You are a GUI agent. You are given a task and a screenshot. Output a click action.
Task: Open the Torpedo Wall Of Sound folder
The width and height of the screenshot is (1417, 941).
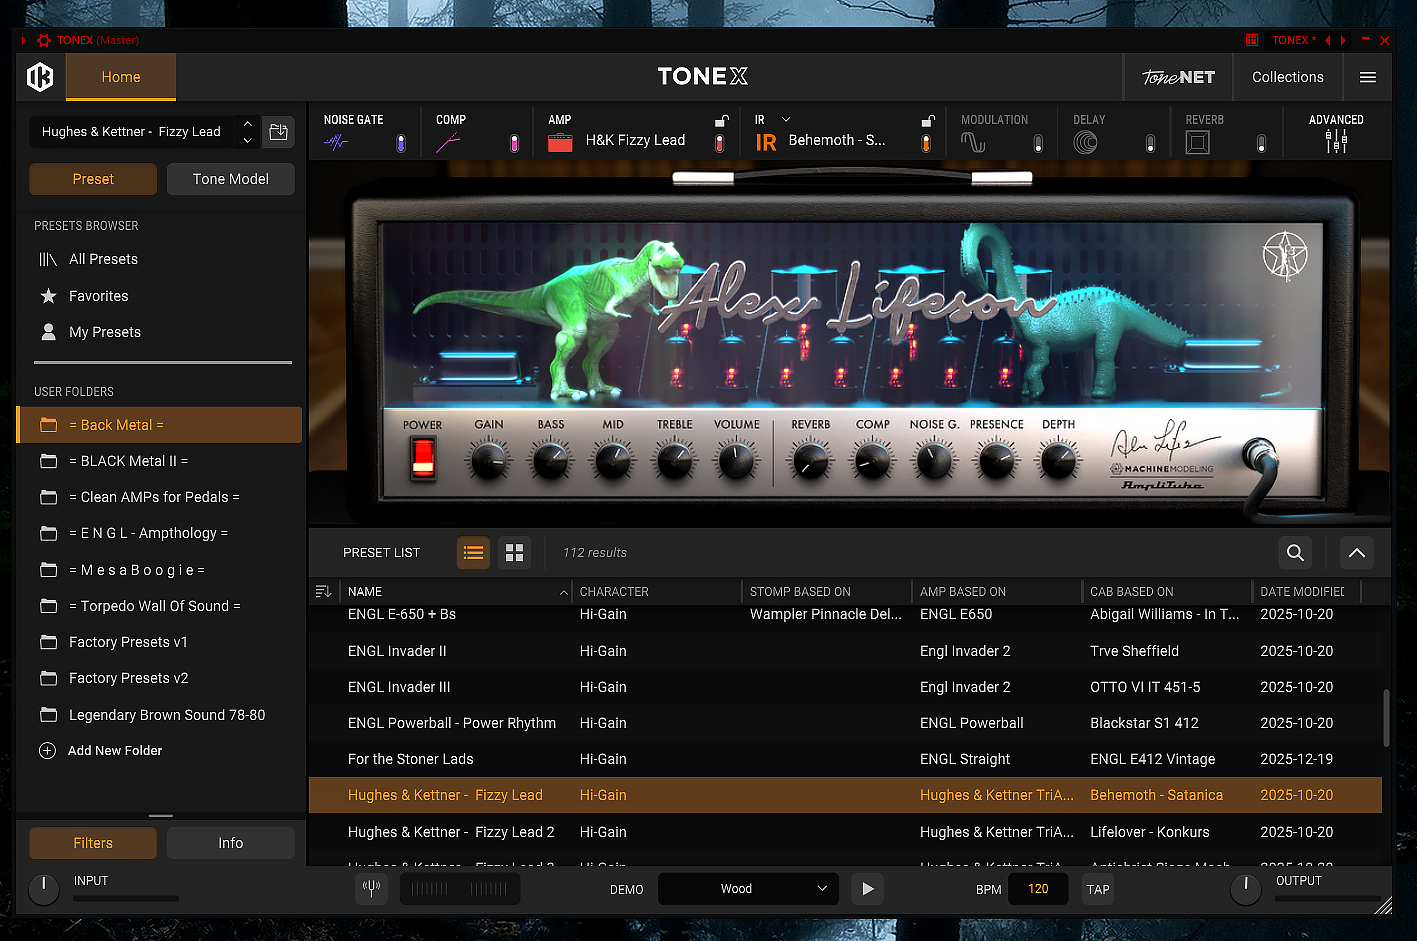[160, 606]
